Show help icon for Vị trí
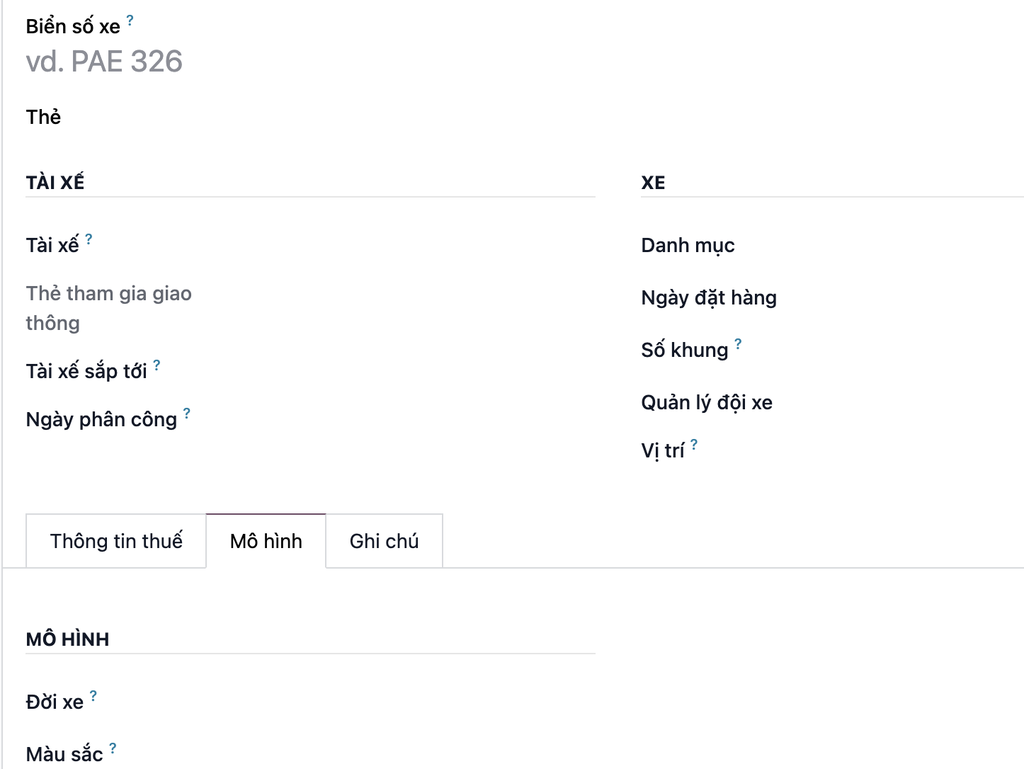 click(694, 444)
